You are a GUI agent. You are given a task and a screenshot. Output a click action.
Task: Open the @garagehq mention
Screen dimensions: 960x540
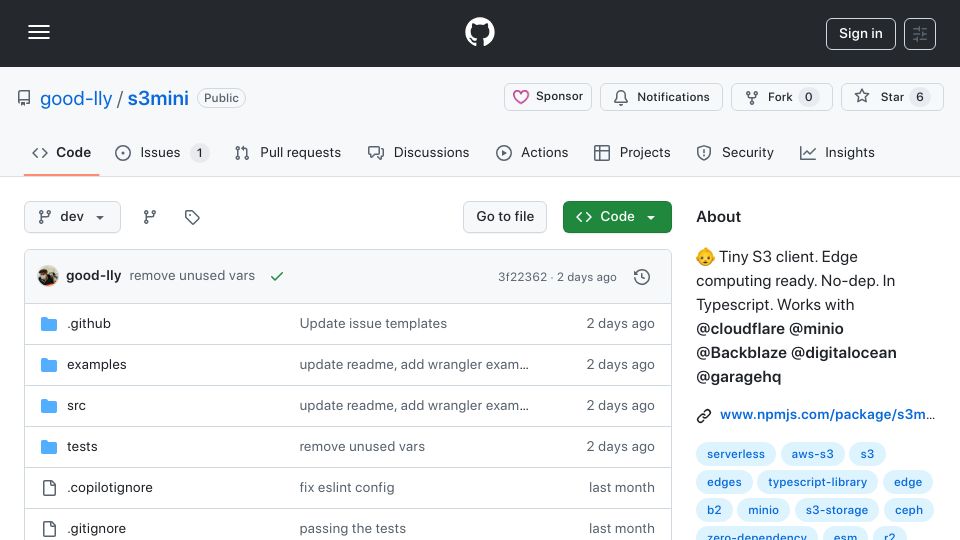point(738,377)
